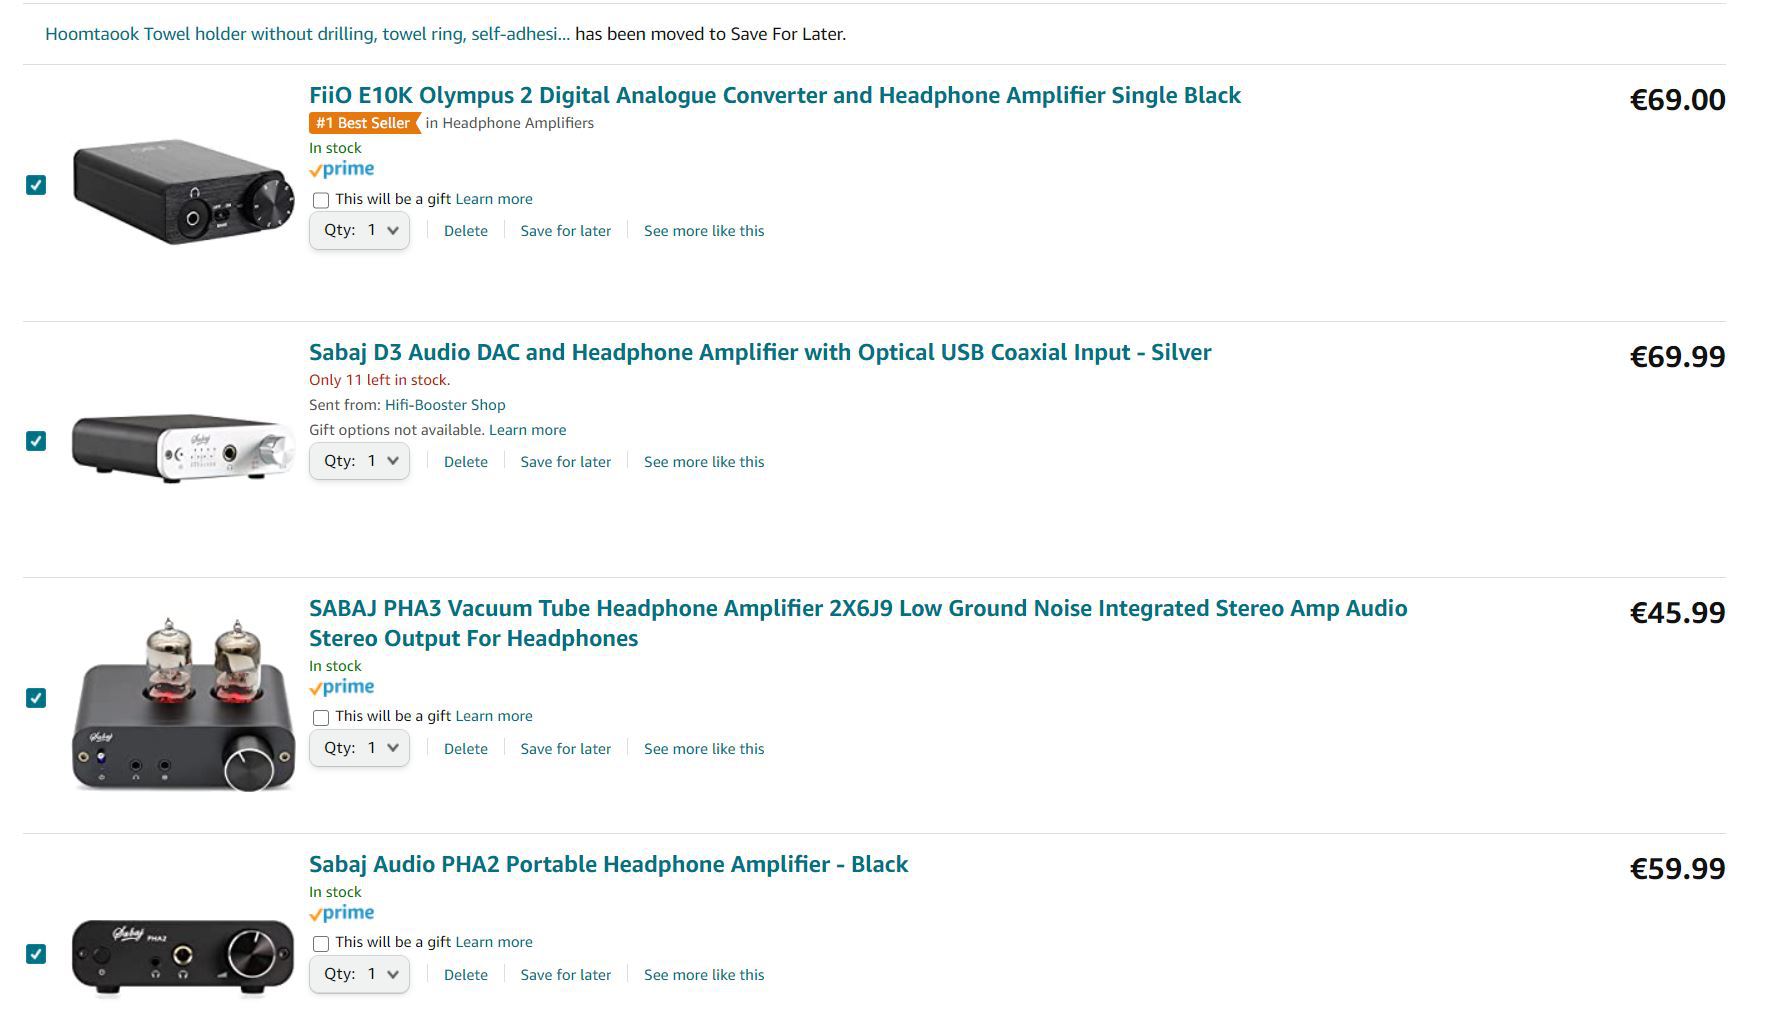1772x1036 pixels.
Task: Save the Sabaj D3 DAC for later
Action: pos(565,462)
